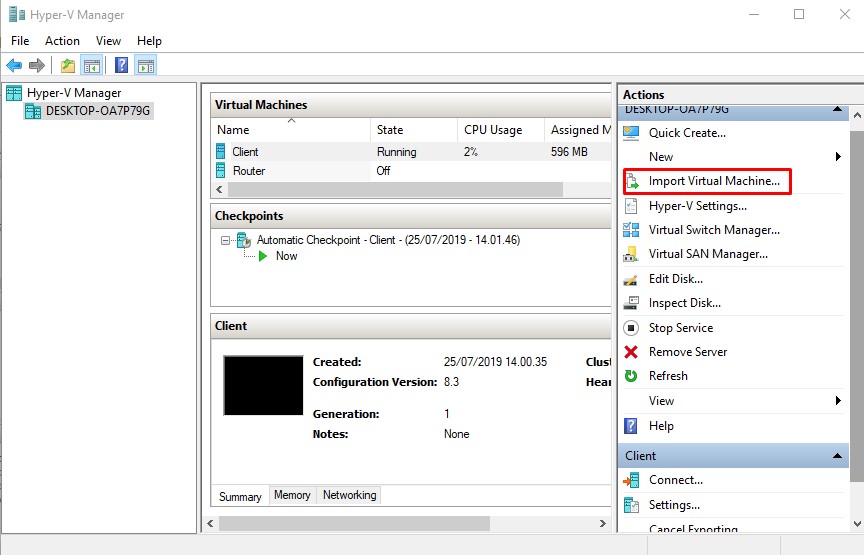Expand the View submenu arrow in Actions

point(838,401)
